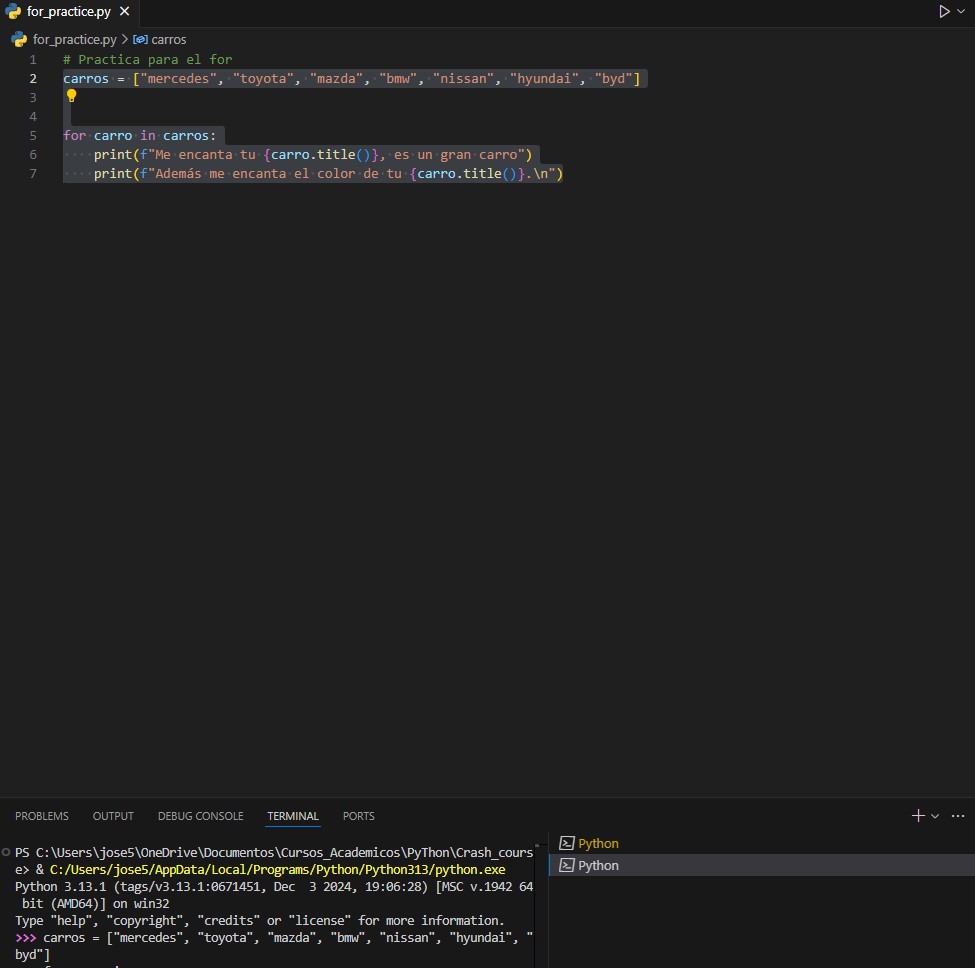Click for_practice.py in the breadcrumb
The height and width of the screenshot is (968, 975).
pos(74,39)
